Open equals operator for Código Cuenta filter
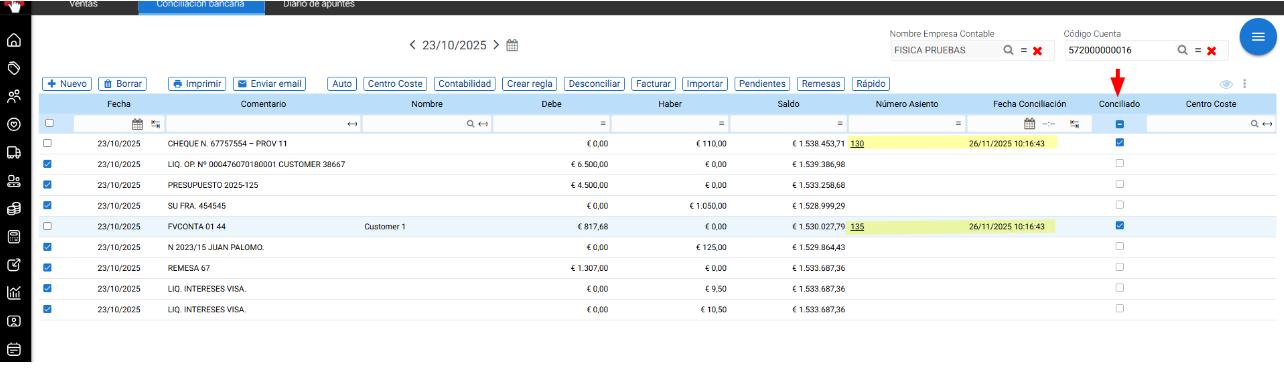1284x382 pixels. point(1197,50)
